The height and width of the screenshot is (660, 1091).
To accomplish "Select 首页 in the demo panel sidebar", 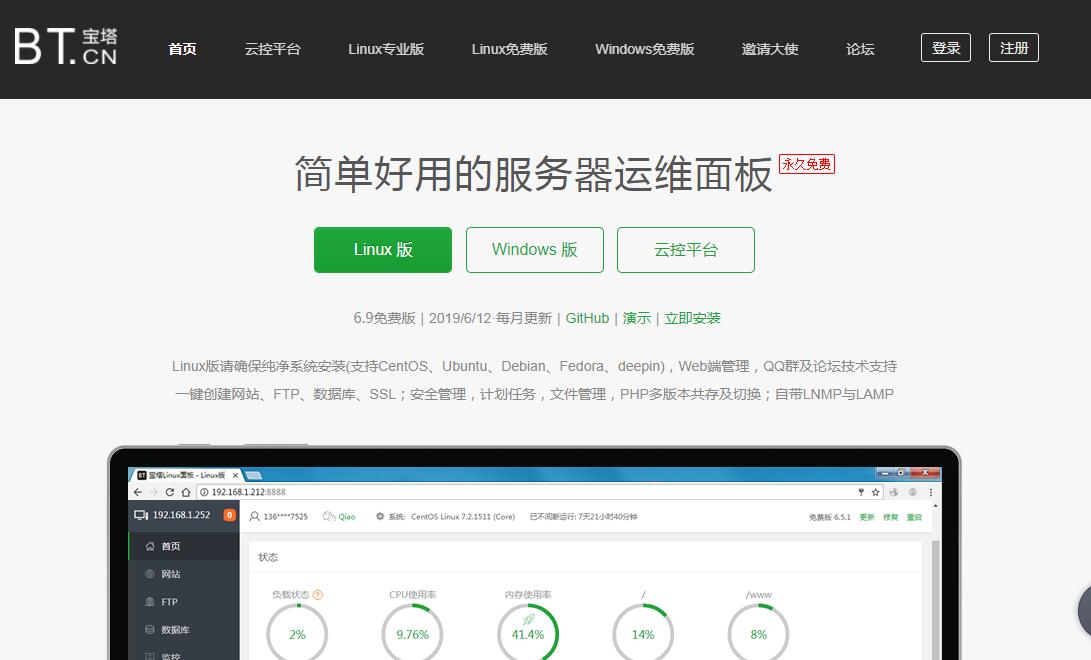I will 184,546.
